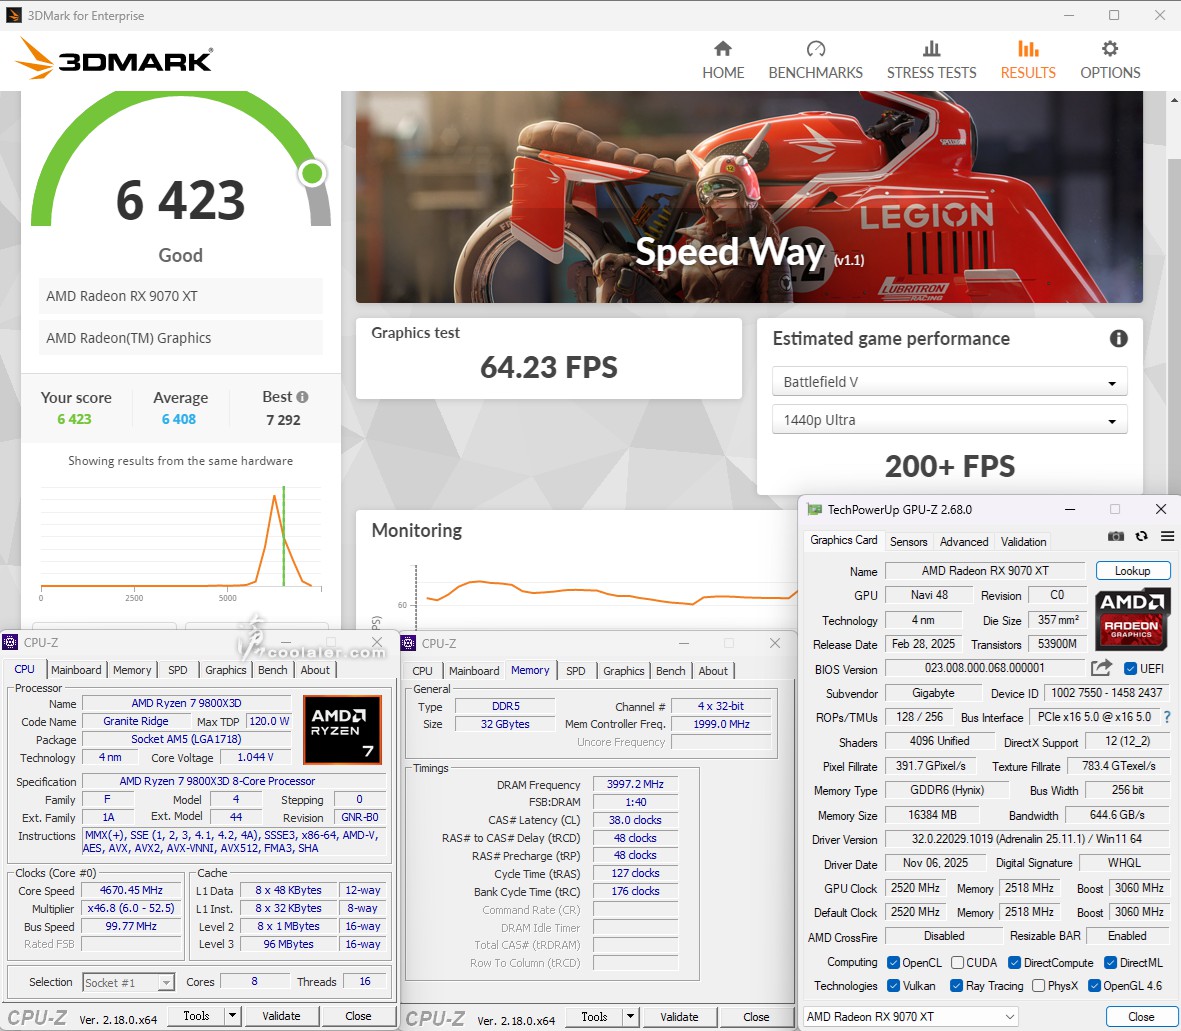Open the 1440p Ultra resolution dropdown
Screen dimensions: 1181x1031
(x=949, y=420)
